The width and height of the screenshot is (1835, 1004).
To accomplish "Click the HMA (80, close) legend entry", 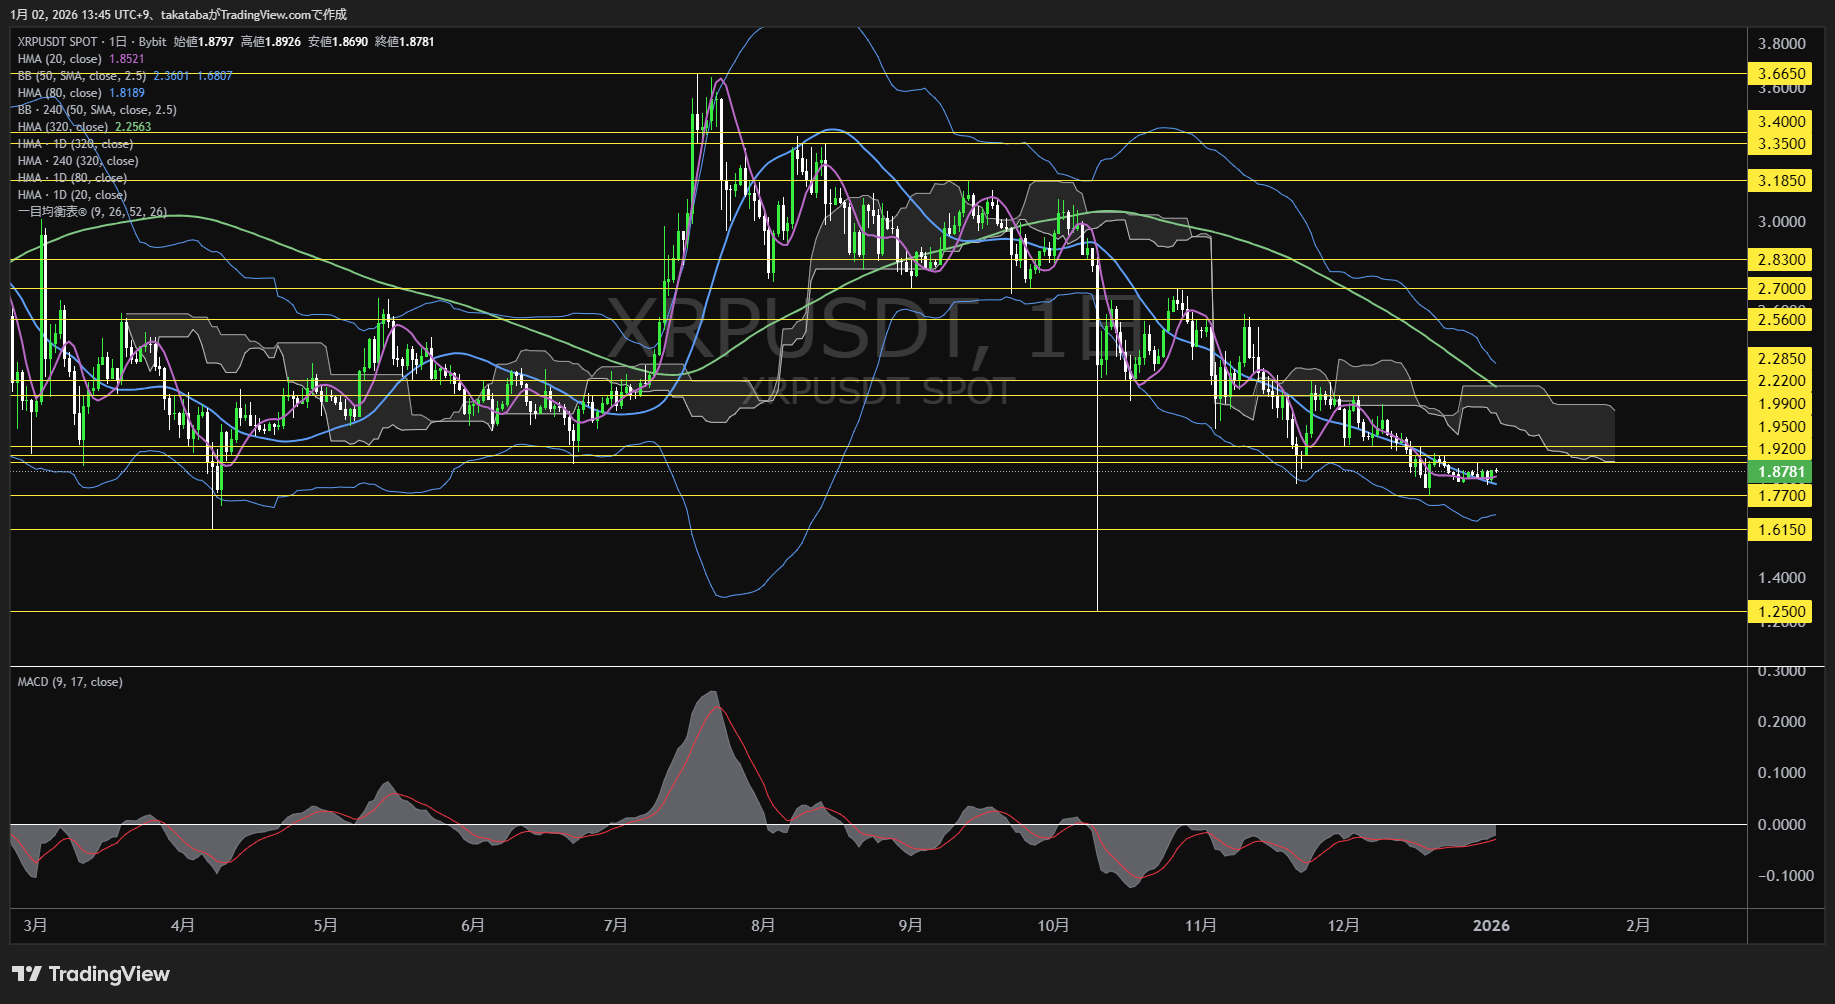I will [x=60, y=92].
